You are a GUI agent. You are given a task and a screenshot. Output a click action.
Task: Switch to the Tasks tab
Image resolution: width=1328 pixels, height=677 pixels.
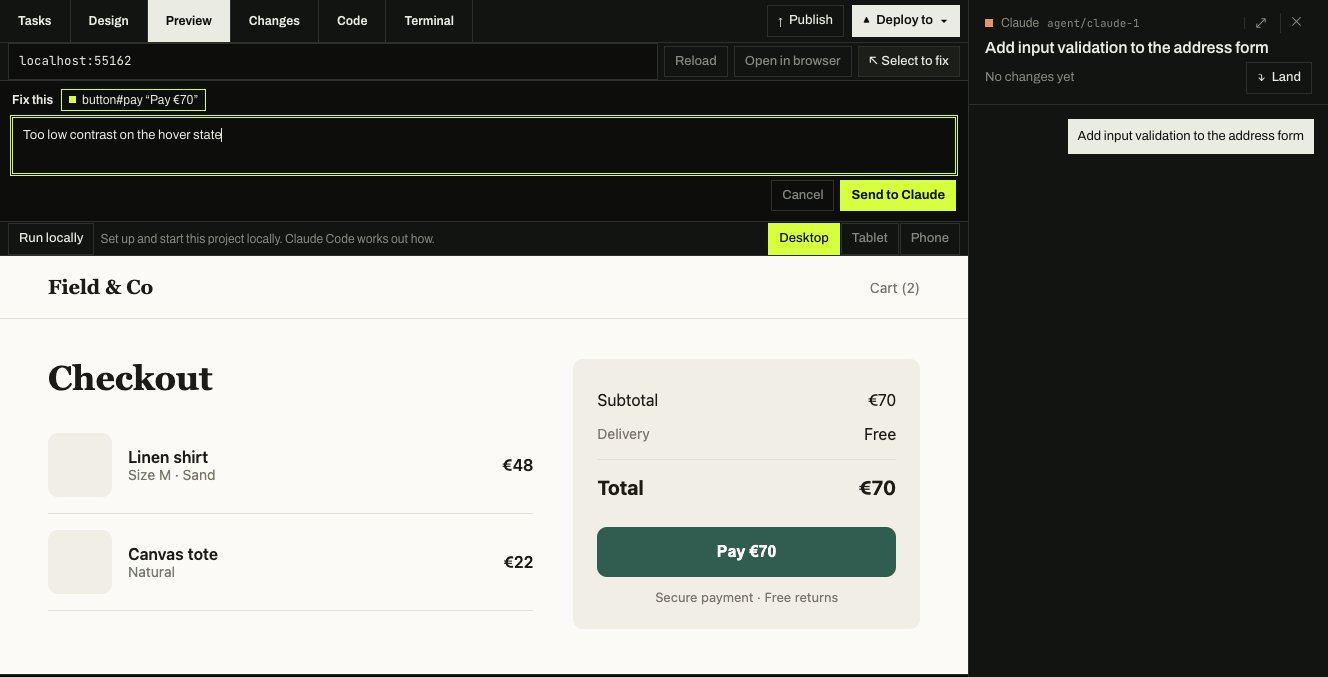35,20
